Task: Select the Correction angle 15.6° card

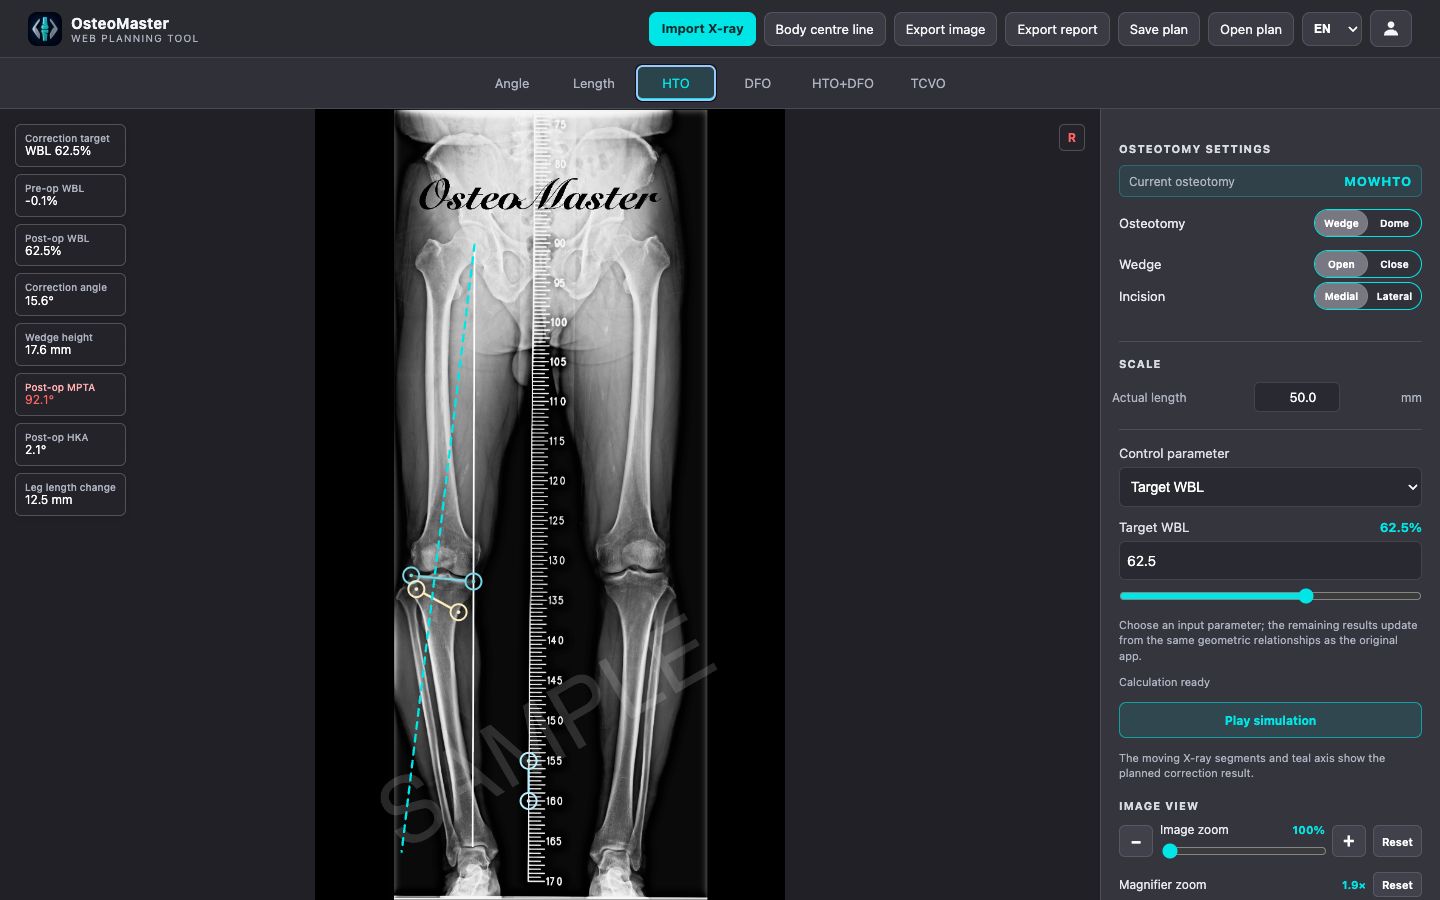Action: pos(70,294)
